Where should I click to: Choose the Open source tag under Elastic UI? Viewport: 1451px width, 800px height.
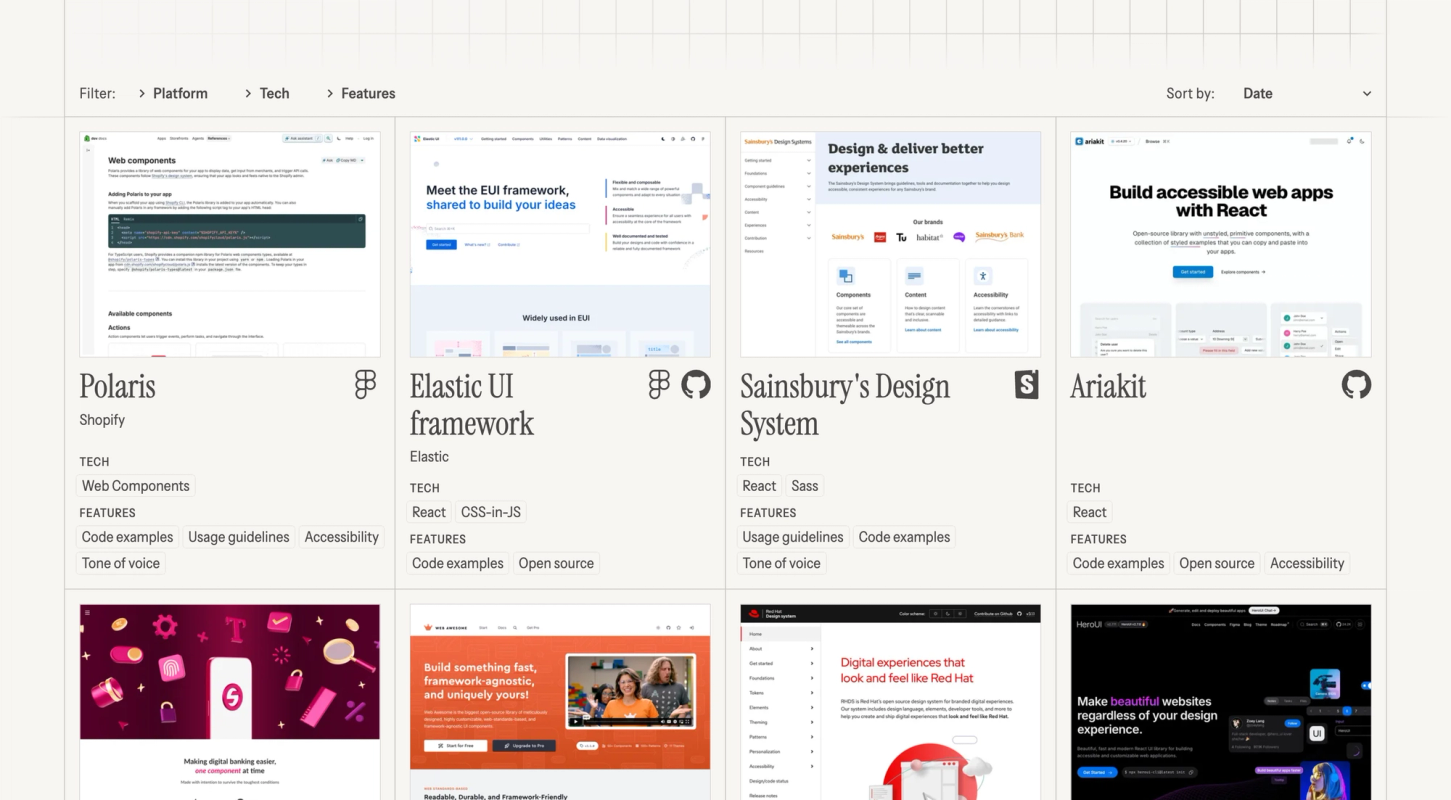pyautogui.click(x=556, y=563)
